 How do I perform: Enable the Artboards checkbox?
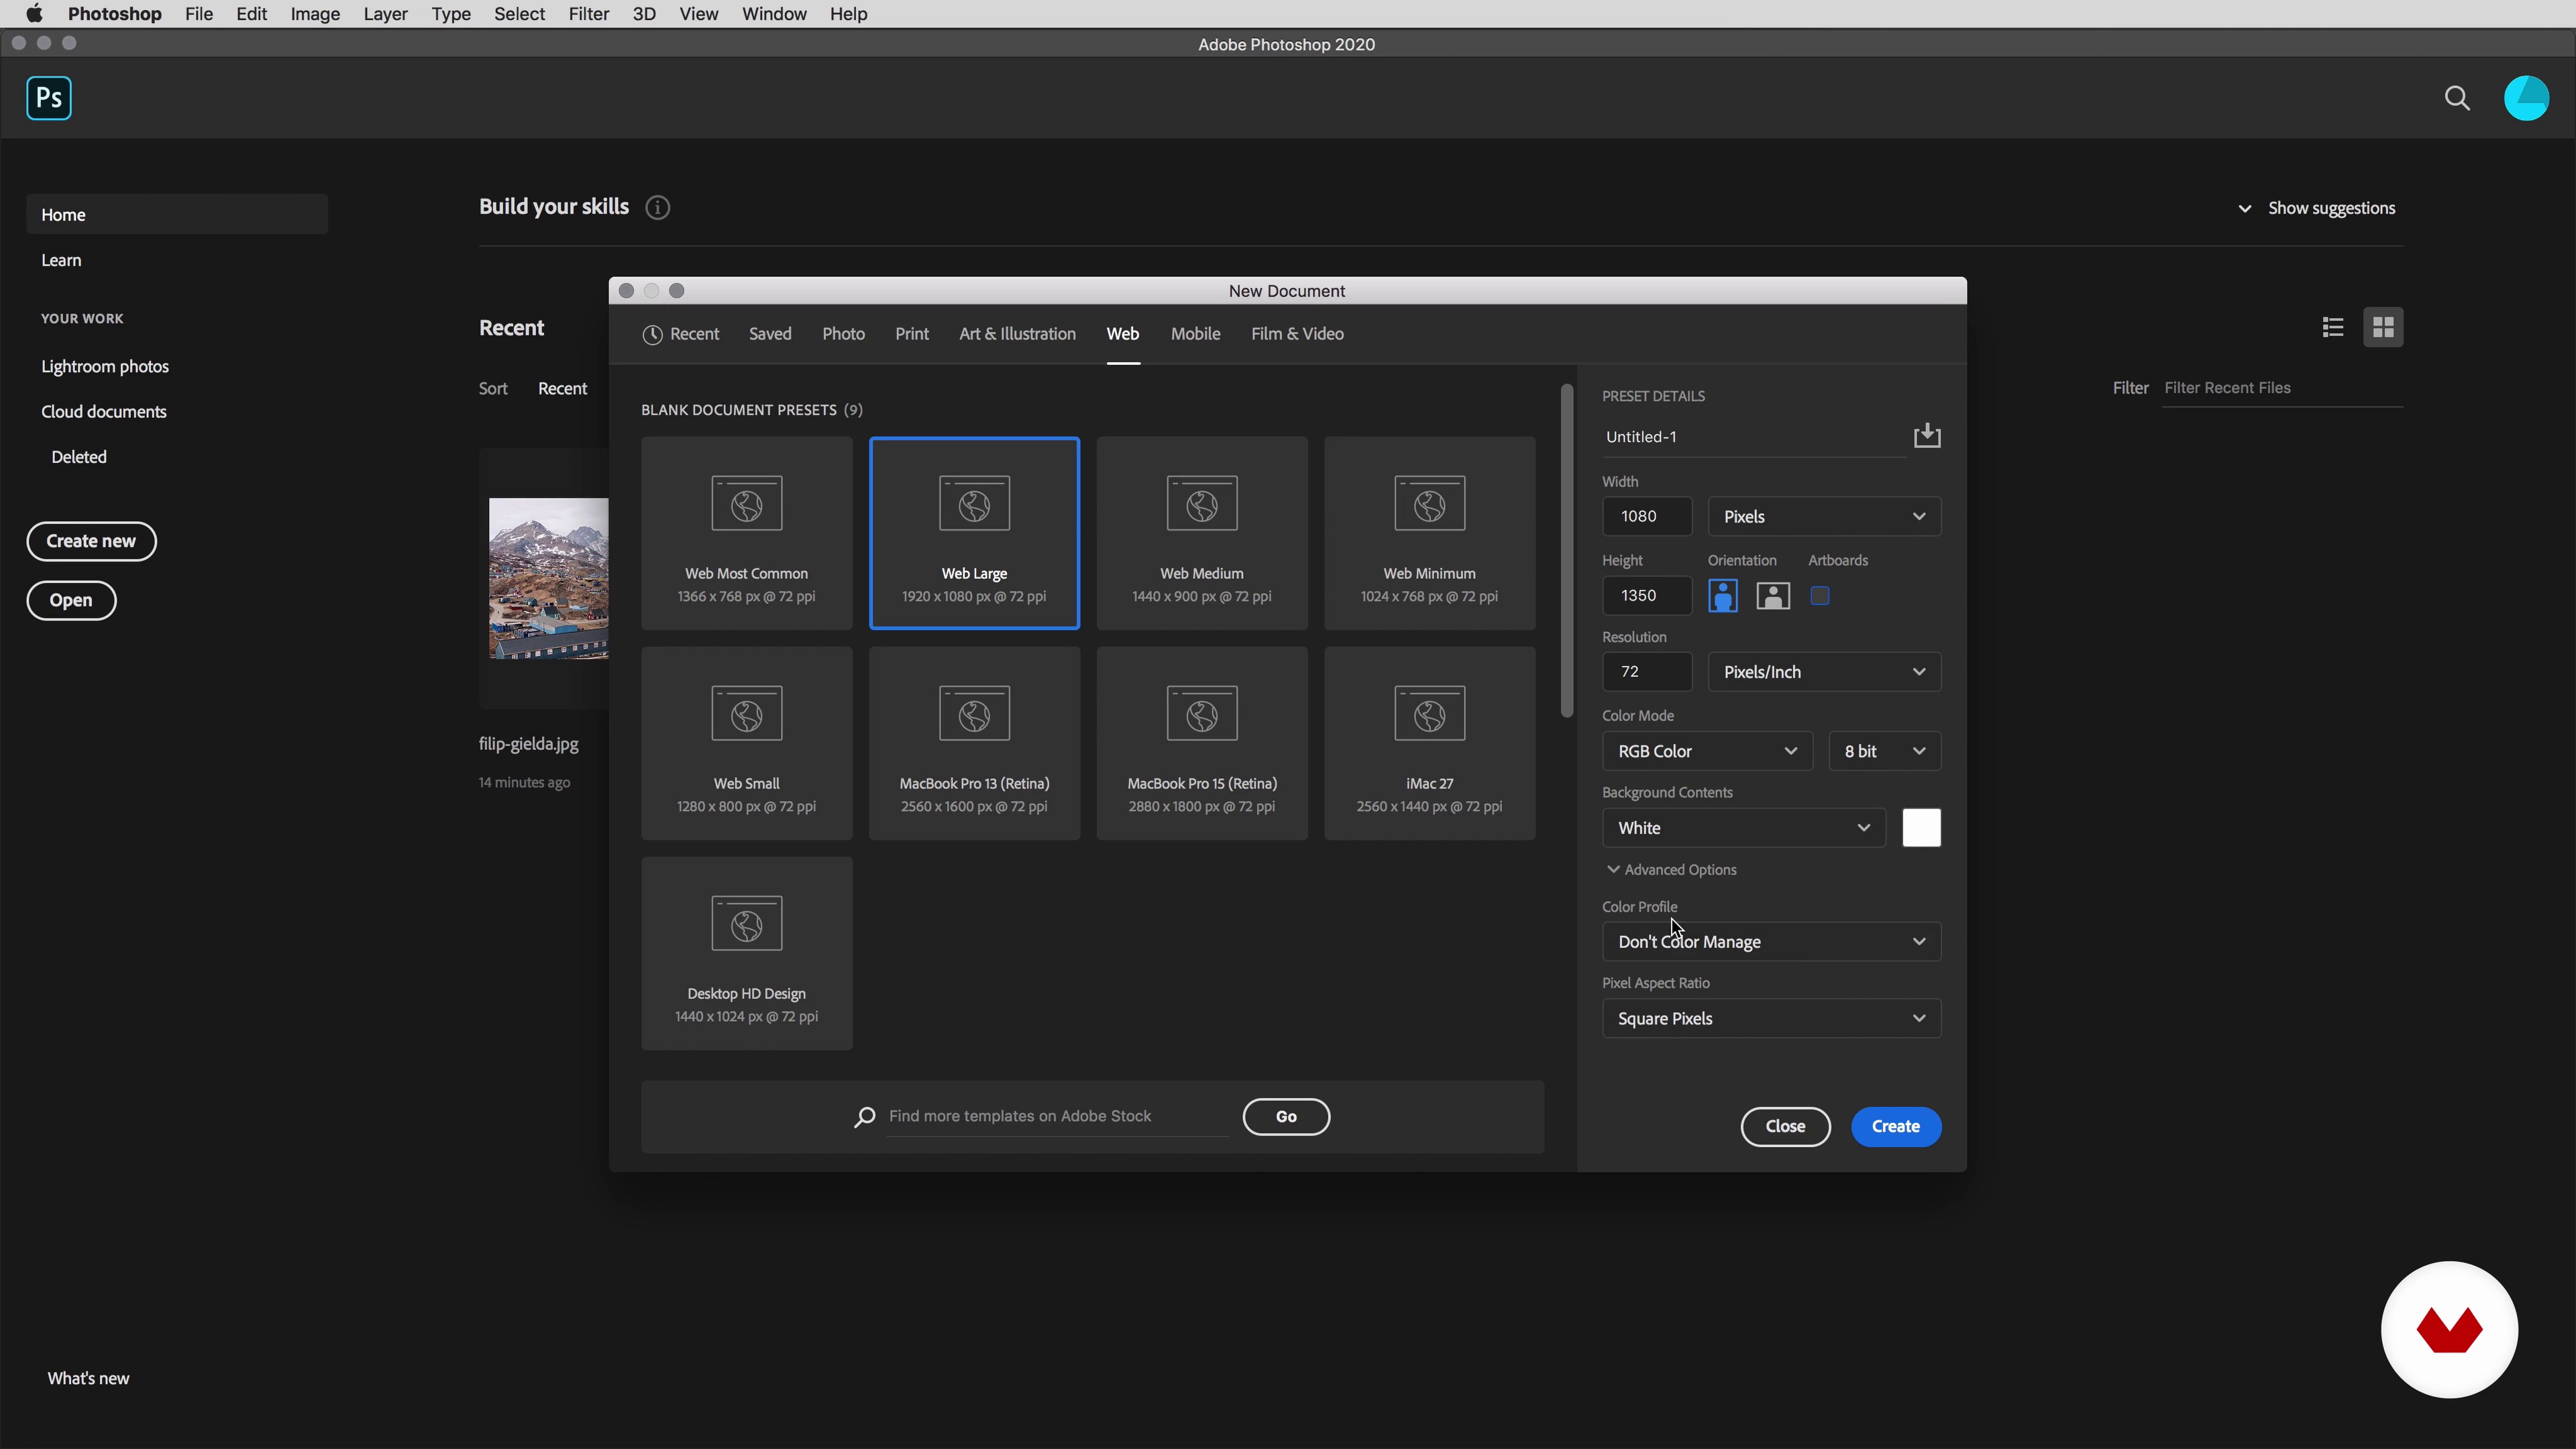(1820, 596)
